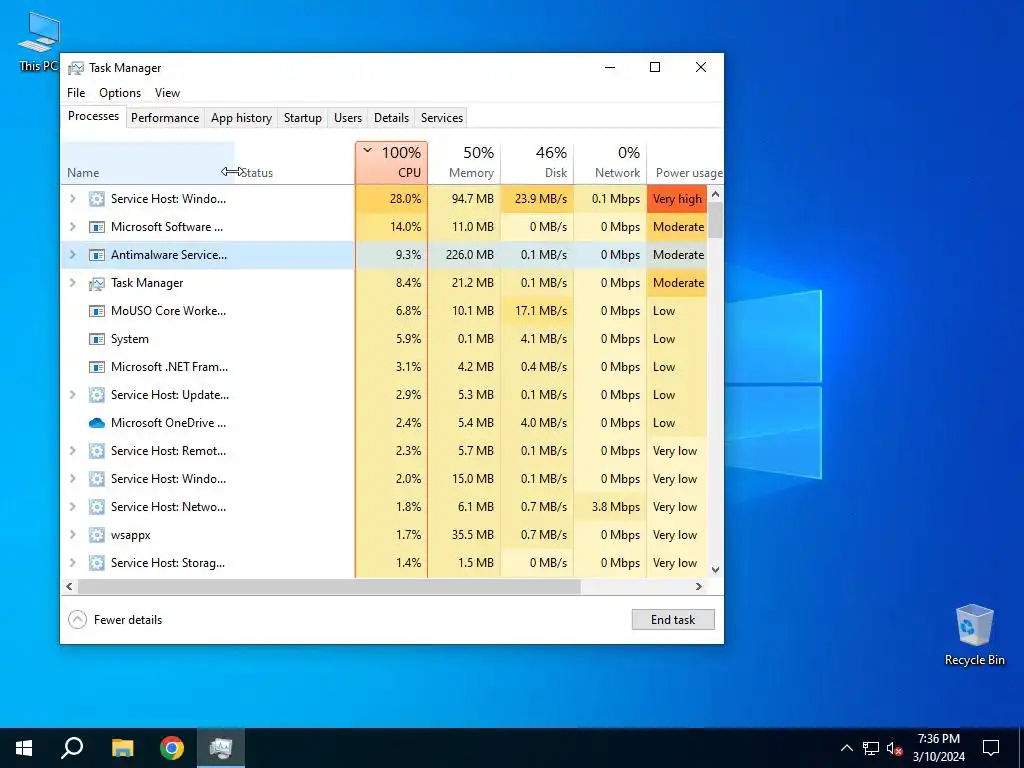This screenshot has height=768, width=1024.
Task: Sort by the Disk column header
Action: [537, 163]
